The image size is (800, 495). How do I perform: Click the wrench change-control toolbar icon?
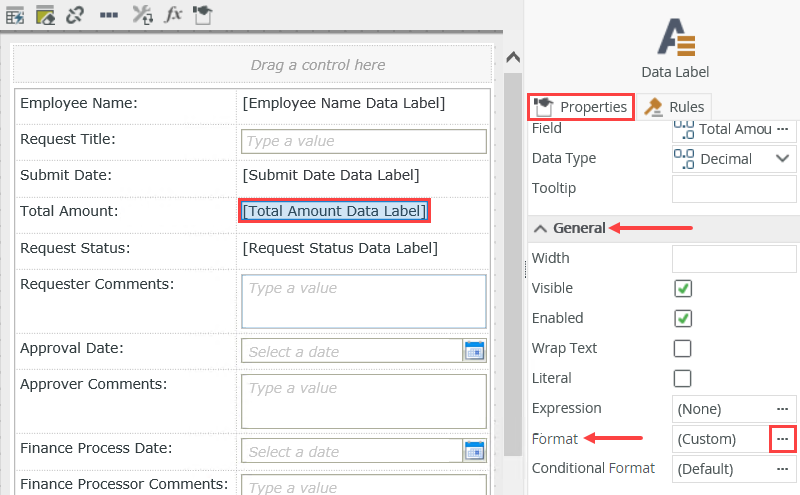coord(142,15)
